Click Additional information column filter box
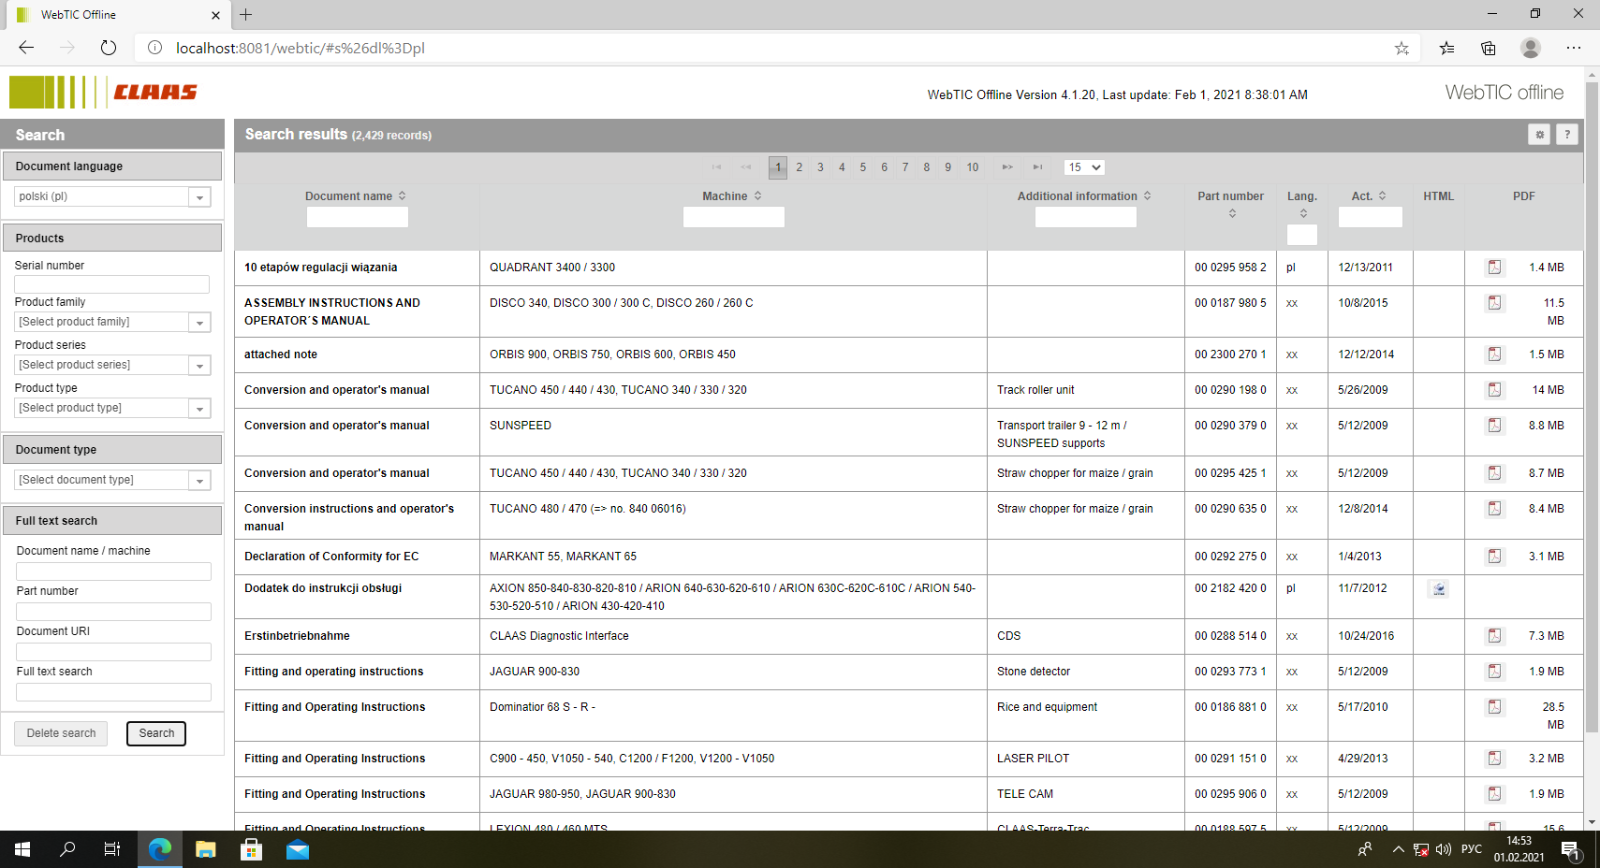This screenshot has height=868, width=1600. click(1086, 217)
